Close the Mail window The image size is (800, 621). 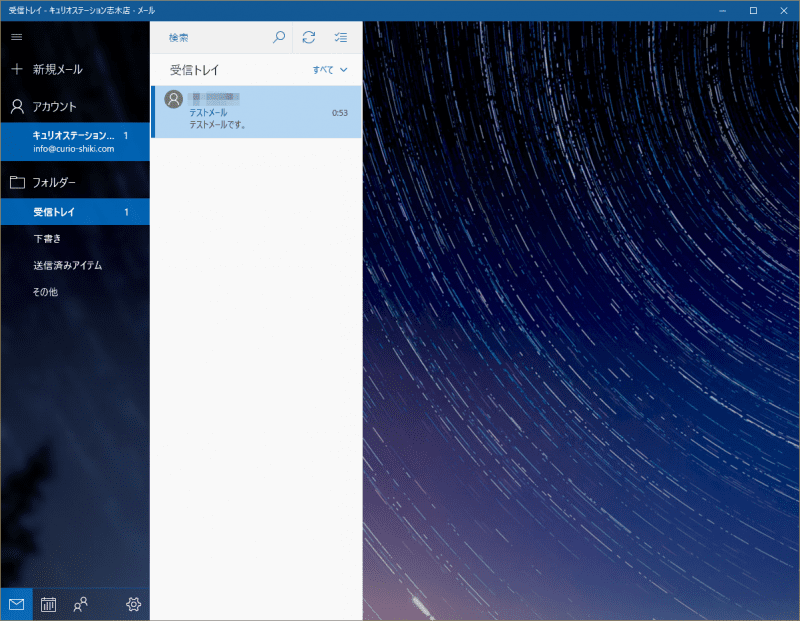[784, 11]
